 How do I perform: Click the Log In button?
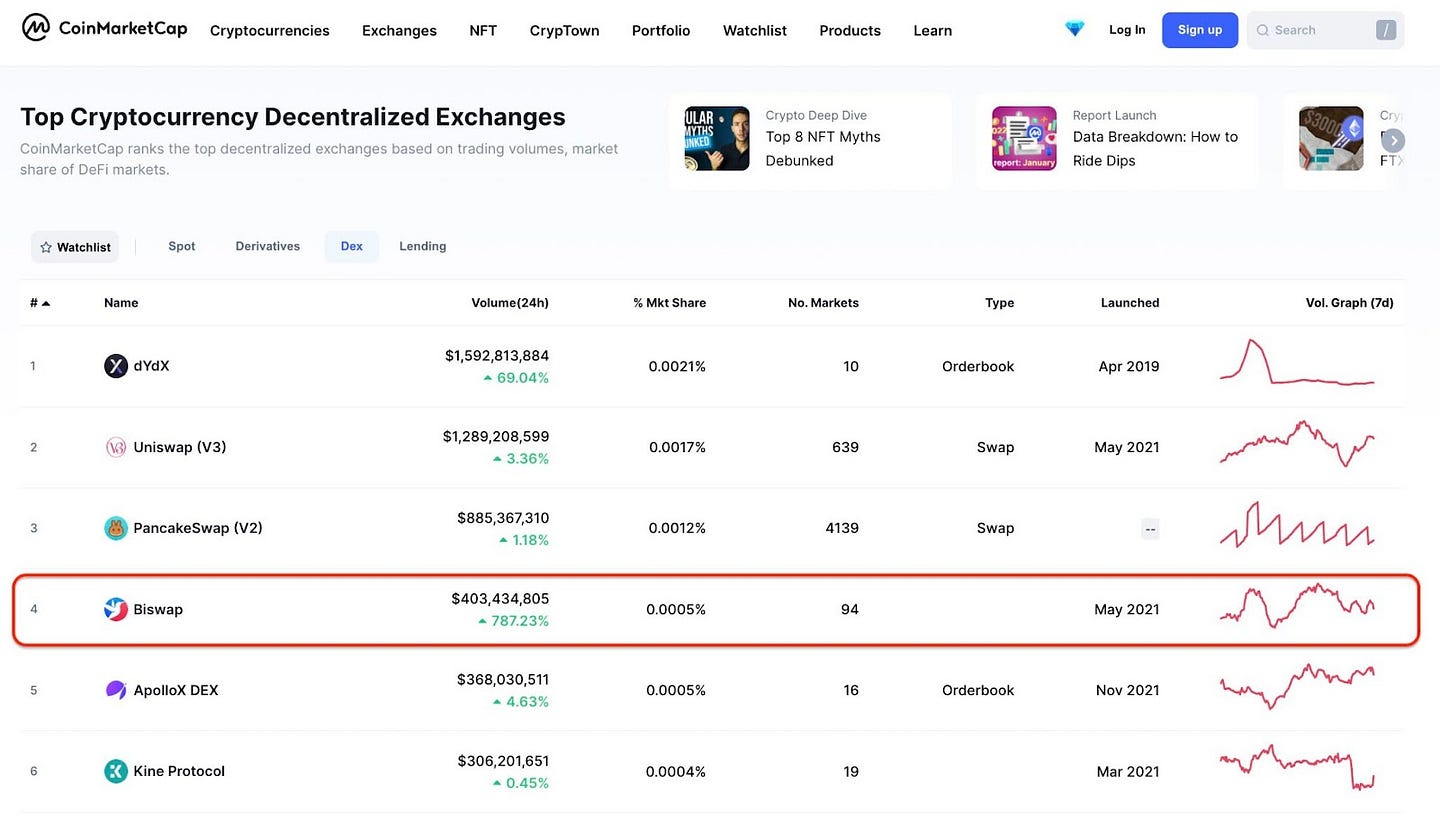[x=1127, y=30]
